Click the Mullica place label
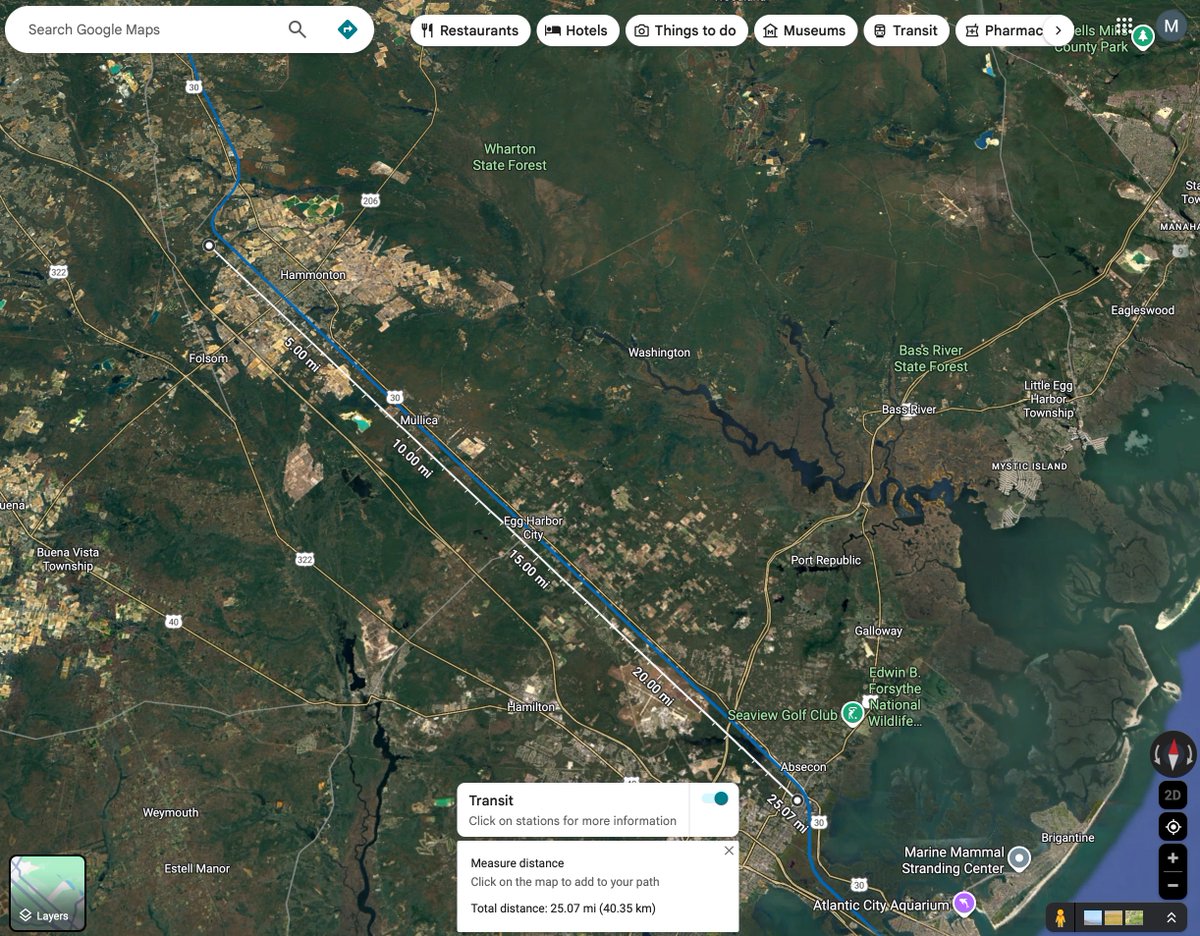 pyautogui.click(x=419, y=420)
